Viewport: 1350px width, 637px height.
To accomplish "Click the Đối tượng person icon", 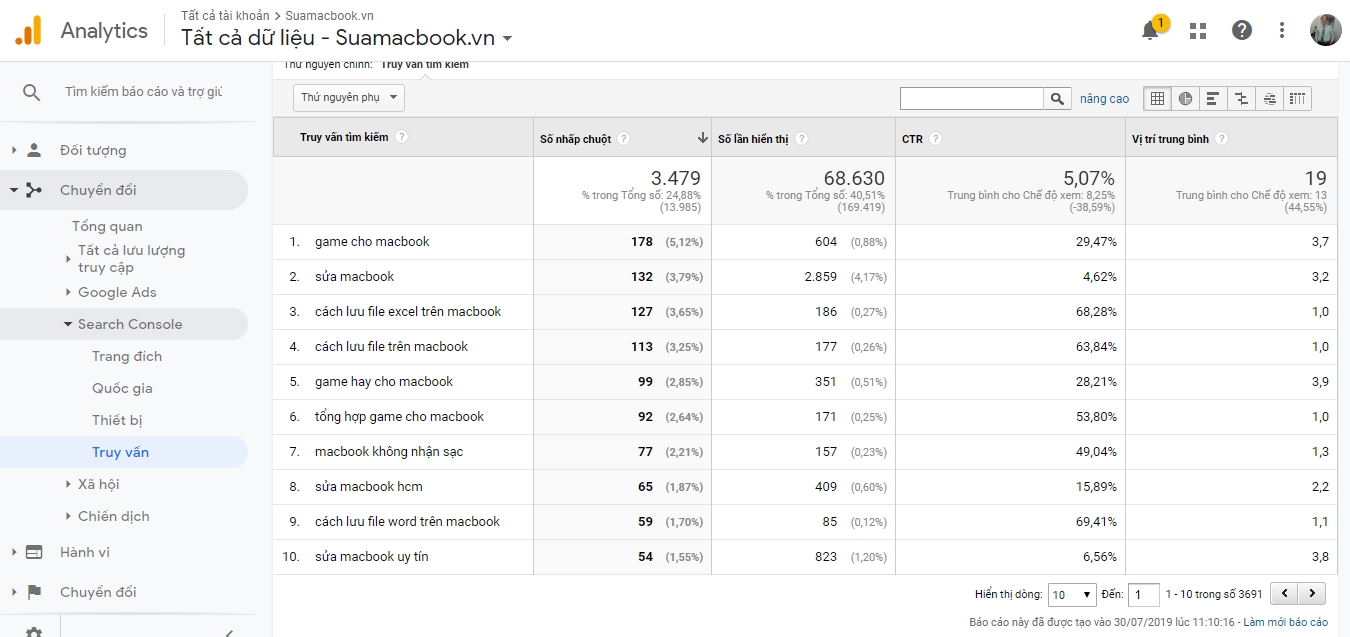I will coord(35,150).
